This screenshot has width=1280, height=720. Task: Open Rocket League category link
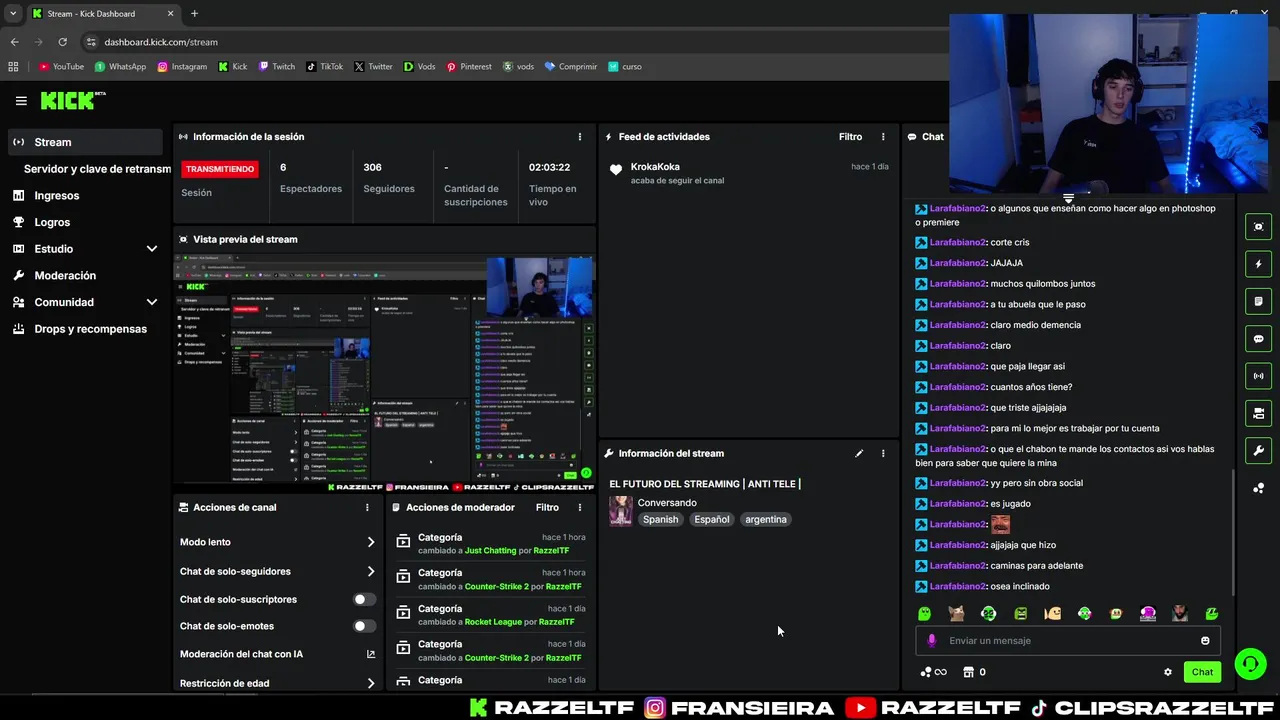coord(493,622)
